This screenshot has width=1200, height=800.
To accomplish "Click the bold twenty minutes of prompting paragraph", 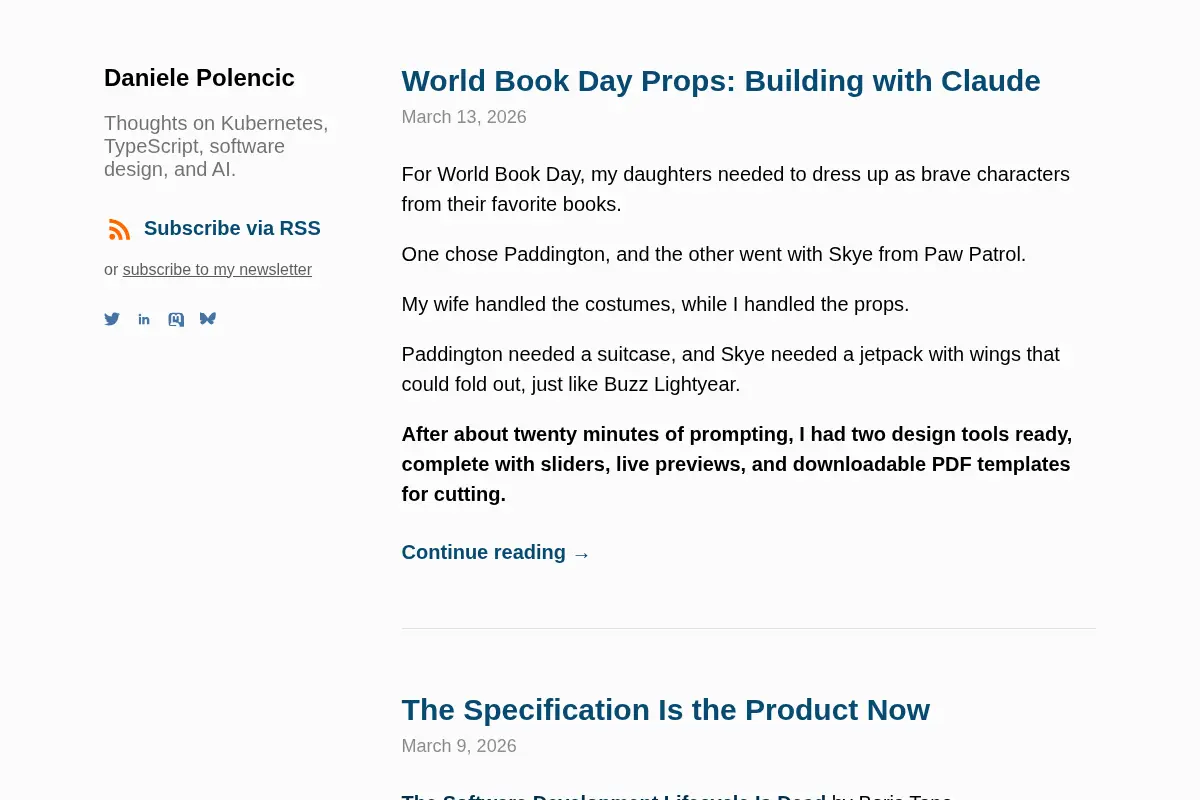I will [x=737, y=464].
